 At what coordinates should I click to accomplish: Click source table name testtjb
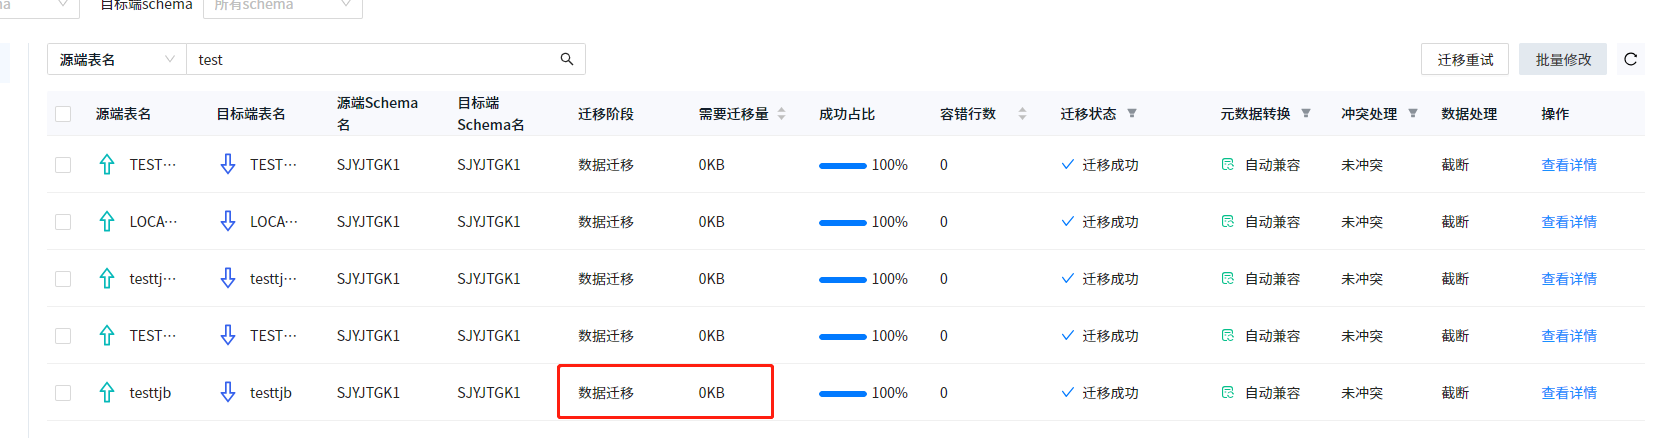click(150, 393)
